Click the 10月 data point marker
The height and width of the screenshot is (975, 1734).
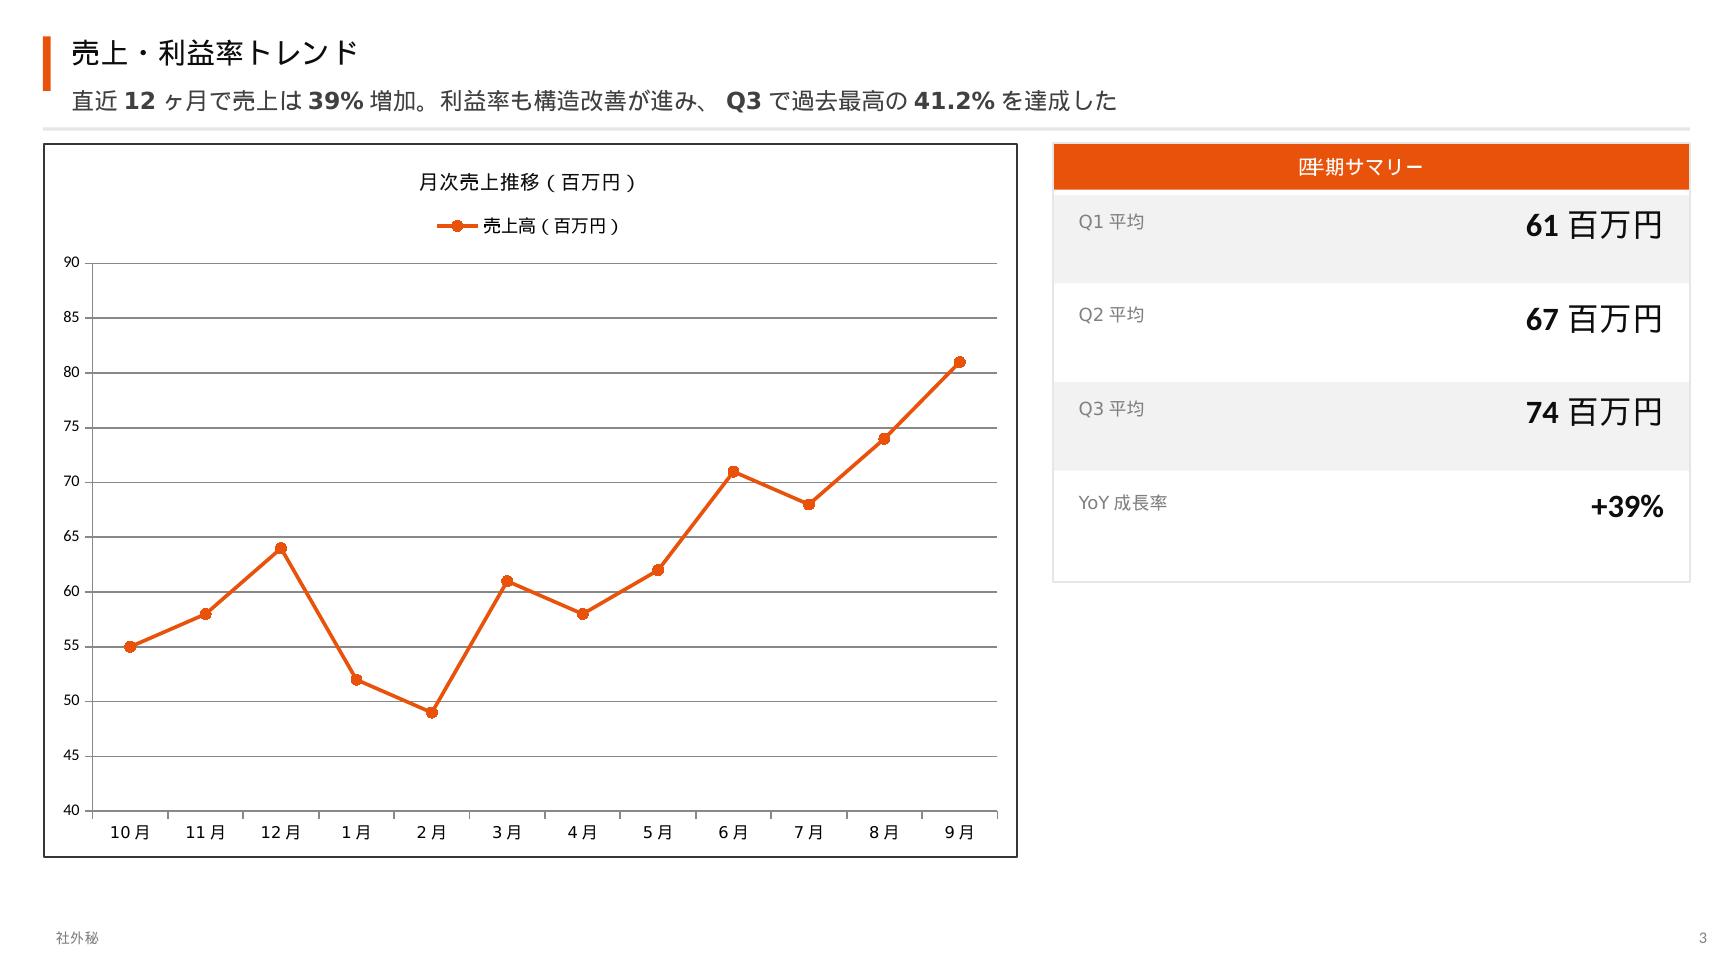[130, 647]
